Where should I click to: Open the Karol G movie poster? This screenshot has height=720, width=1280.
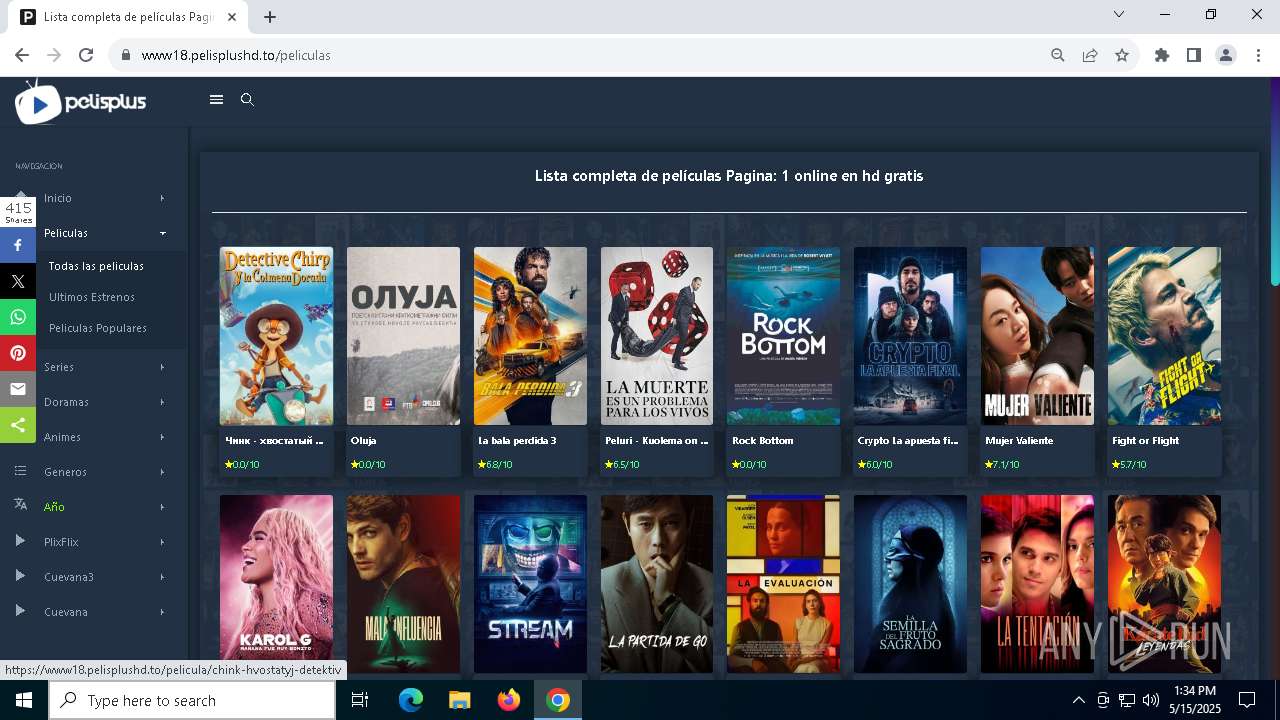point(276,584)
